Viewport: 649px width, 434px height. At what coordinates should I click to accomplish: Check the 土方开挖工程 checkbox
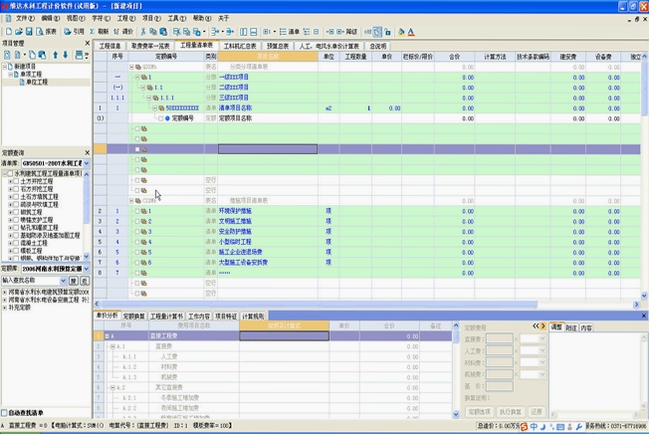pos(16,181)
